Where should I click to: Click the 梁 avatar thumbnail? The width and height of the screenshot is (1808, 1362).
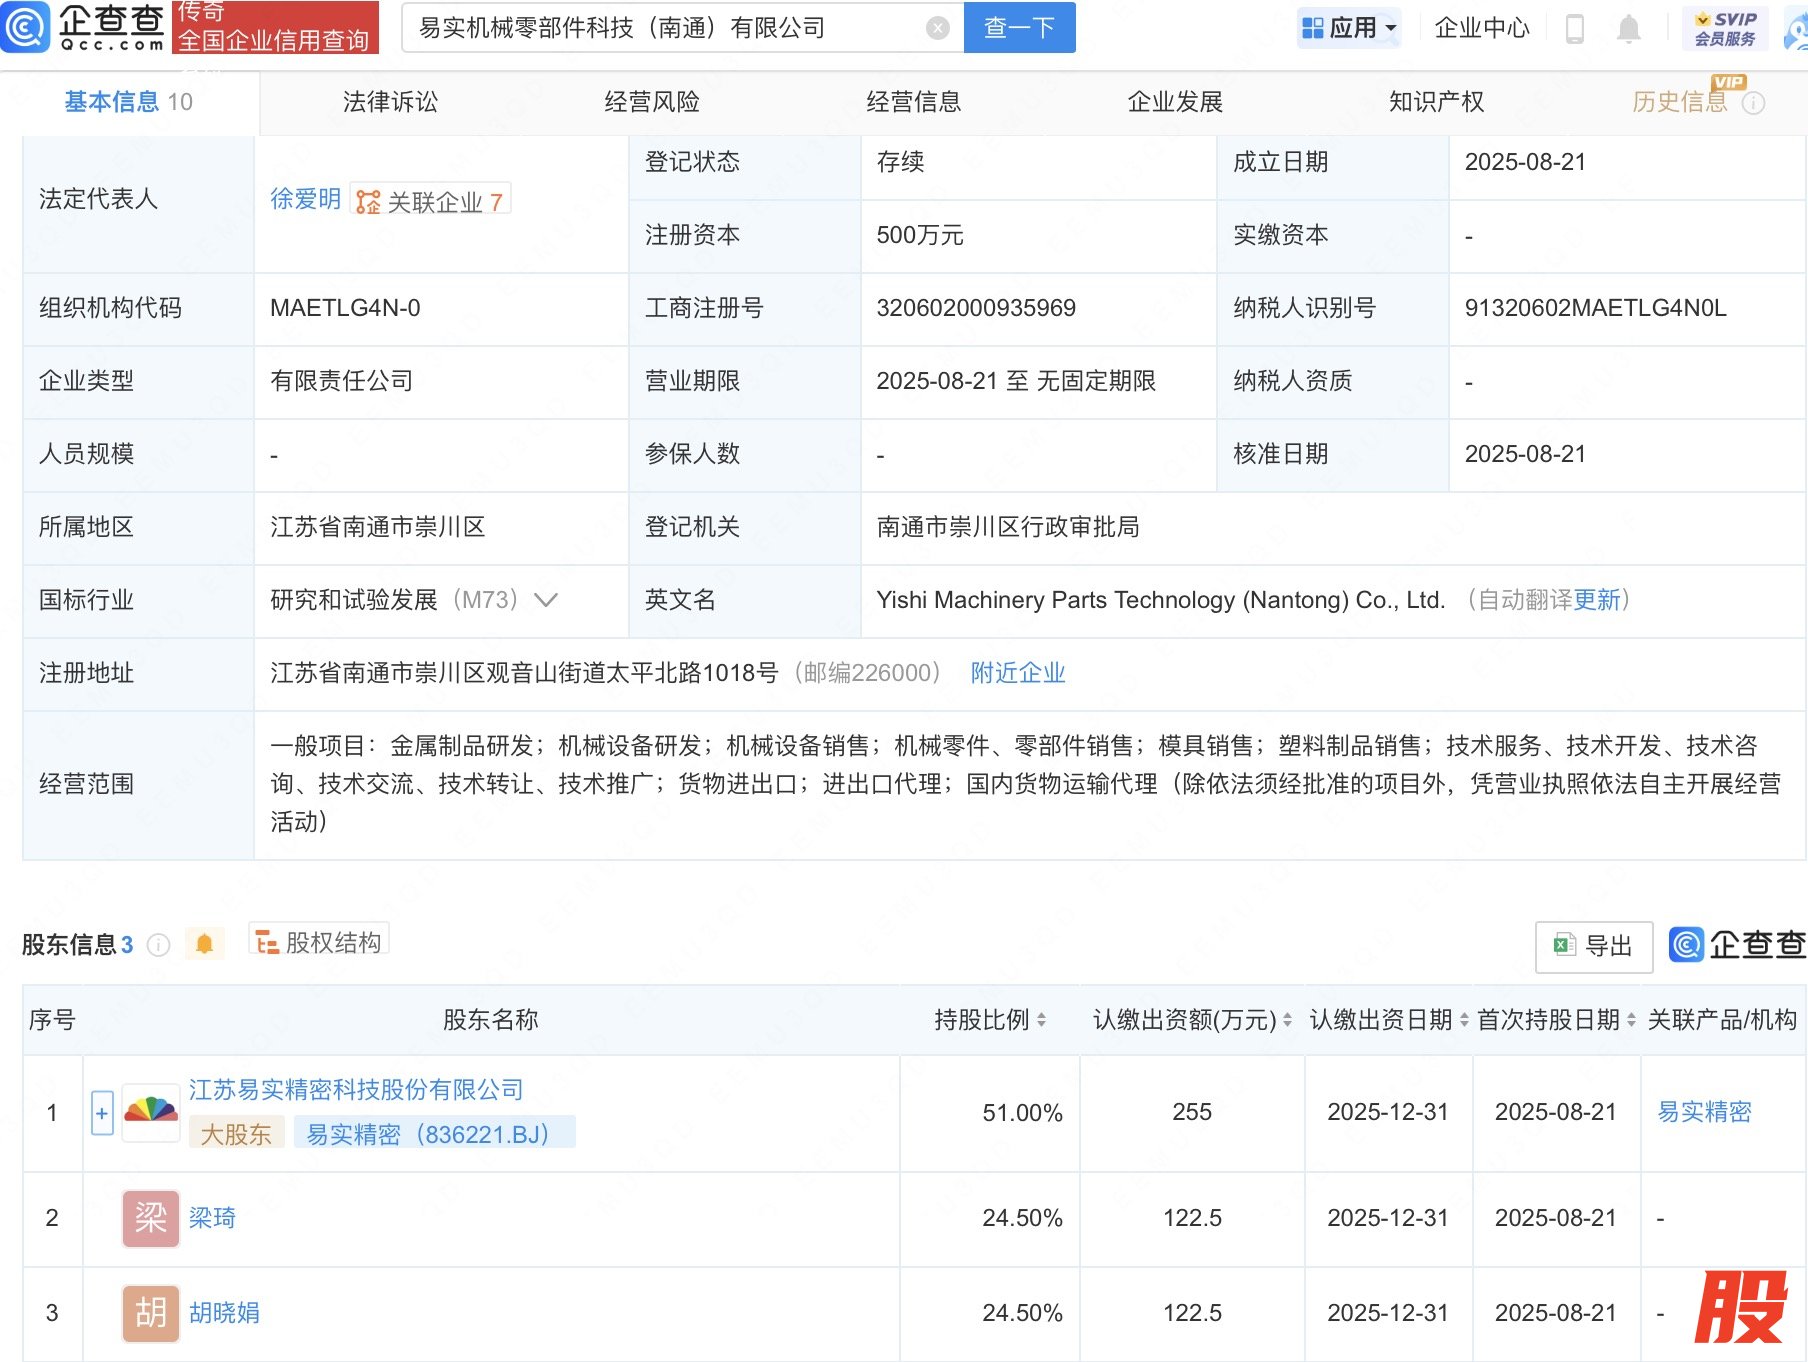click(151, 1218)
